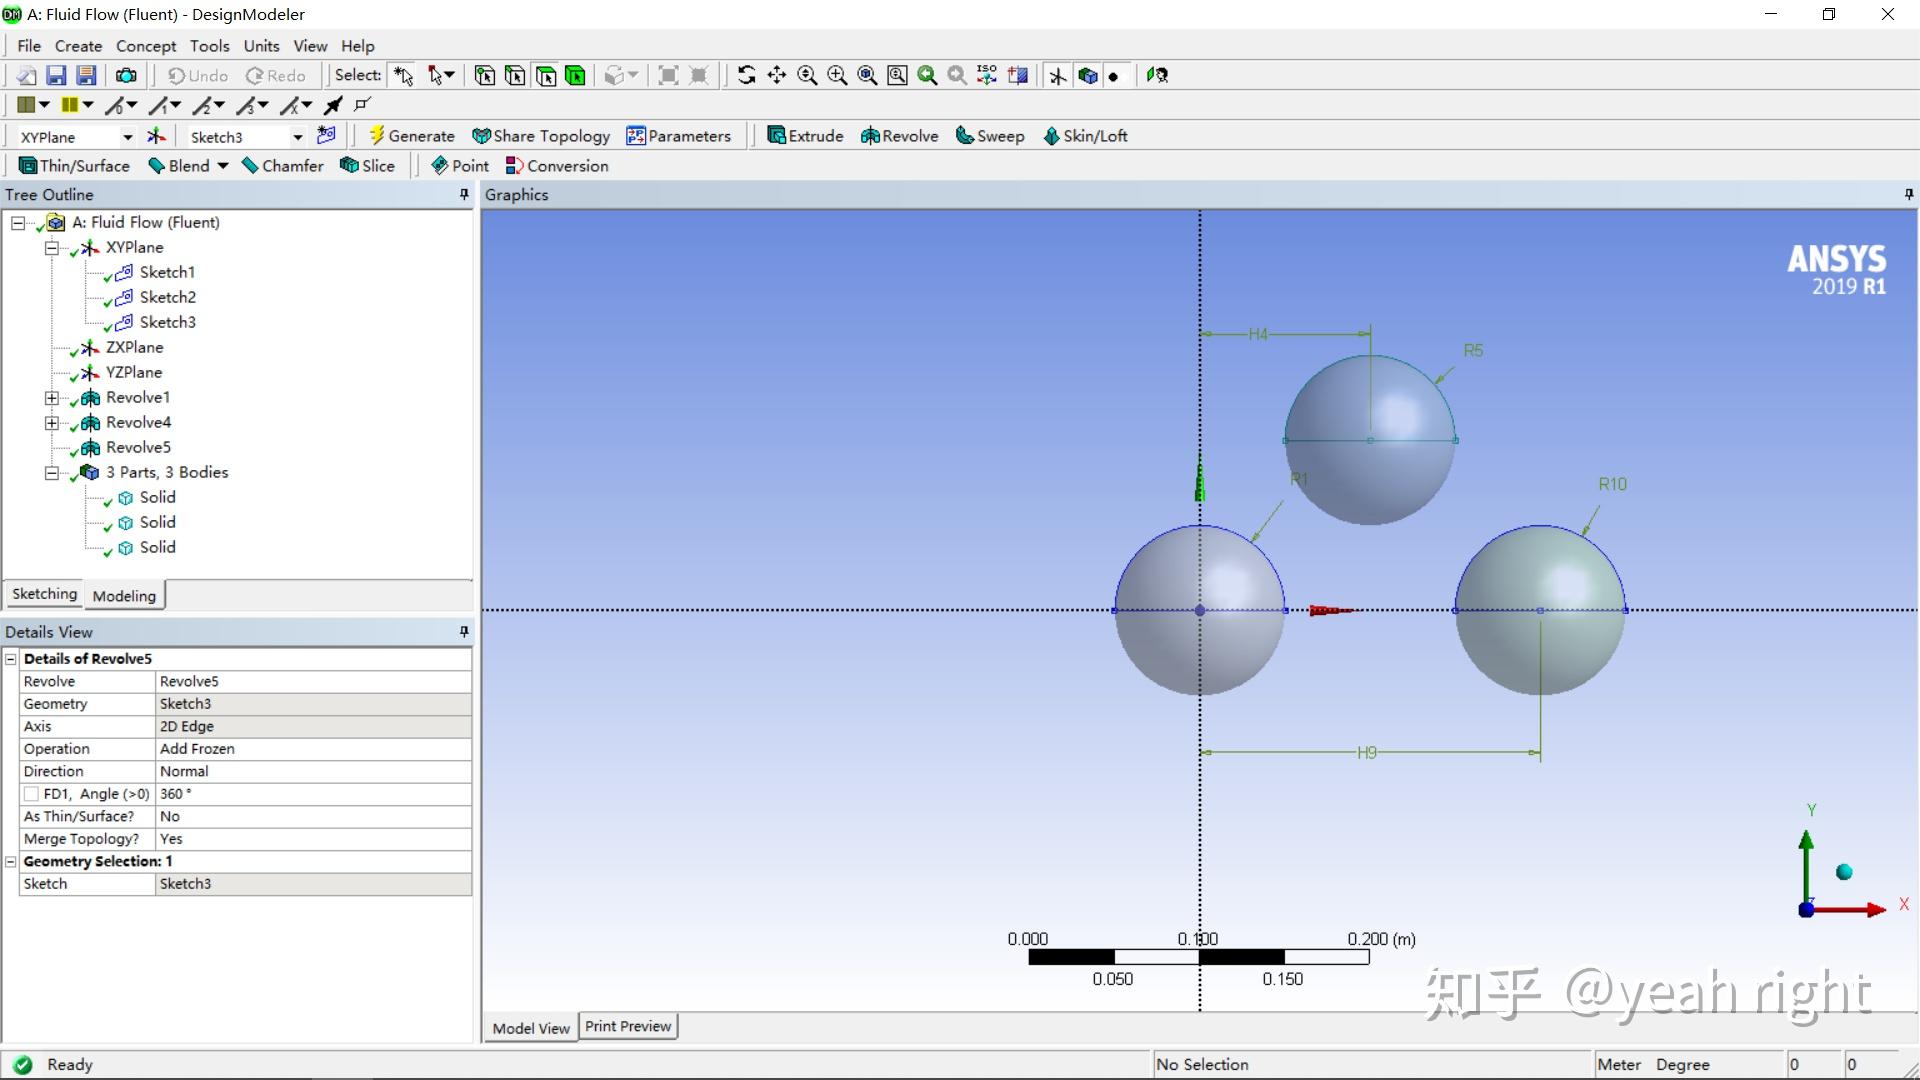This screenshot has height=1080, width=1920.
Task: Toggle the FD1 Angle parameter checkbox
Action: pos(31,794)
